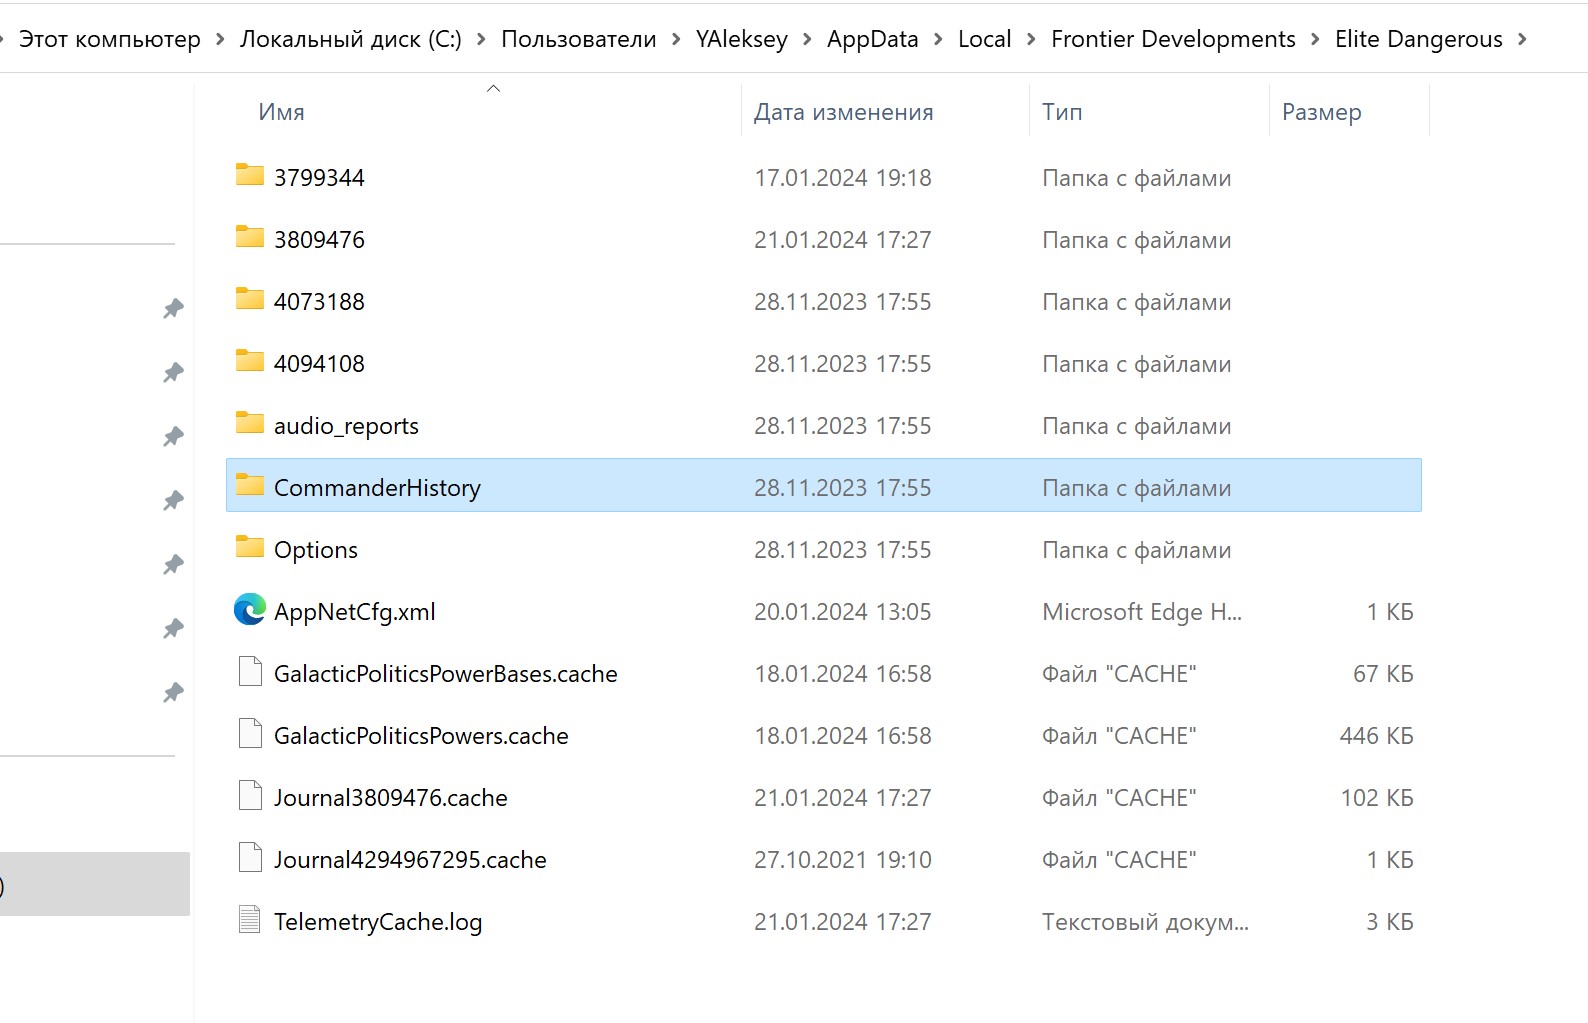This screenshot has width=1588, height=1023.
Task: Click file icon of Journal4294967295.cache
Action: pos(250,858)
